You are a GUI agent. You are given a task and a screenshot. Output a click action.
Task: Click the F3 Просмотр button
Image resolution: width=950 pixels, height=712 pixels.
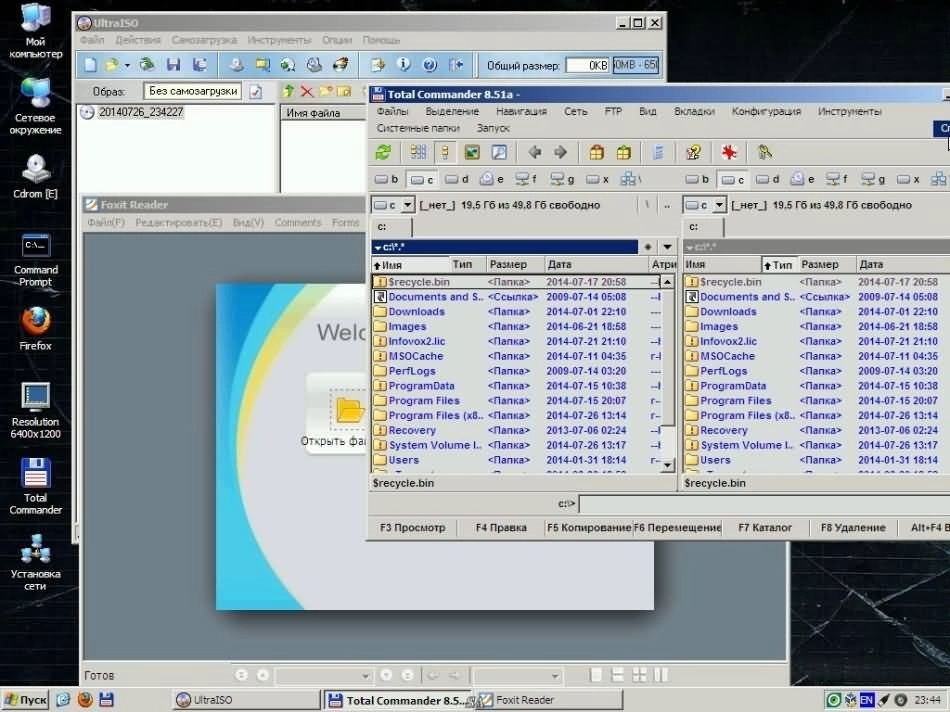click(x=412, y=528)
